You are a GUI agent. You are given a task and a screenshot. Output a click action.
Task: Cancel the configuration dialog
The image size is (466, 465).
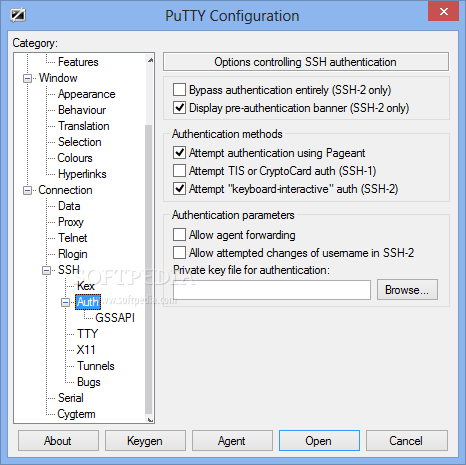click(x=406, y=441)
